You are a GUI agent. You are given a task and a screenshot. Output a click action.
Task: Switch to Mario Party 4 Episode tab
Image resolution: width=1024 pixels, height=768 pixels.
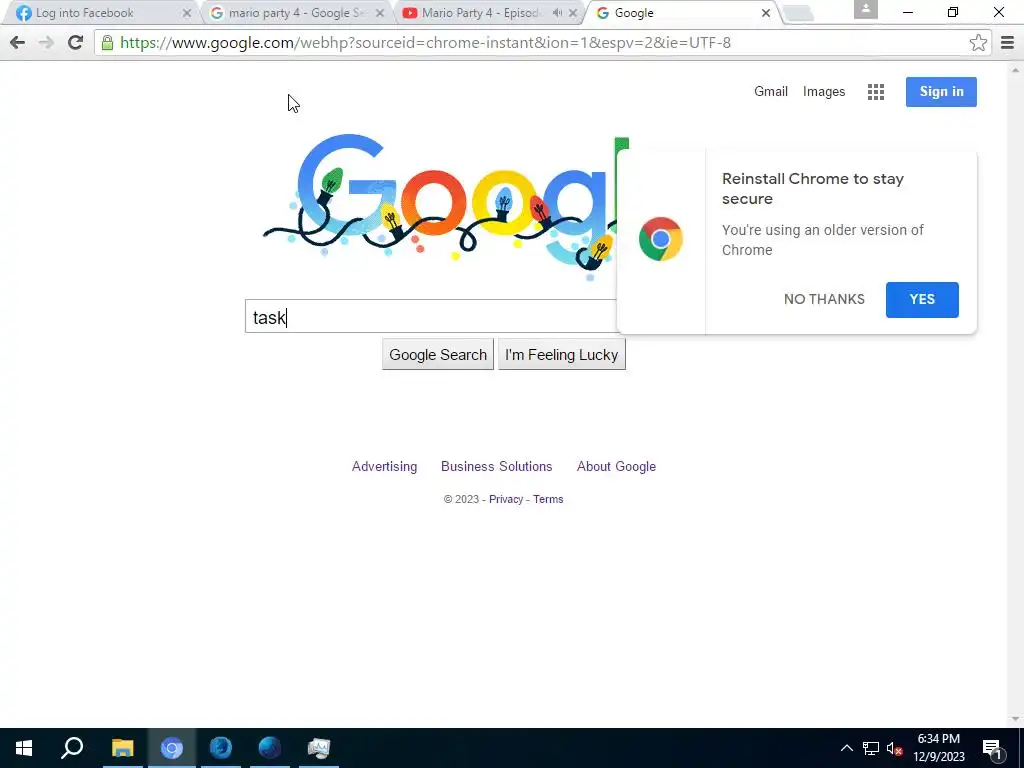point(488,13)
